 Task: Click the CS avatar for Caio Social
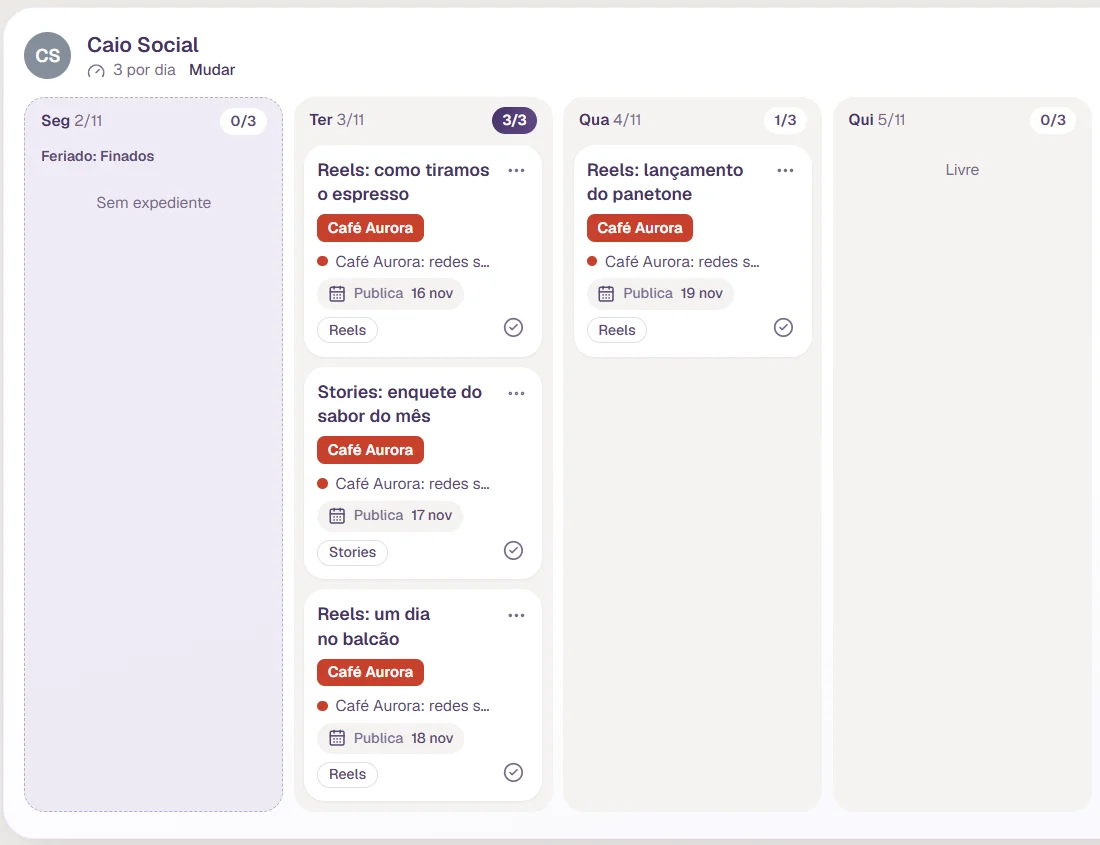click(x=48, y=55)
